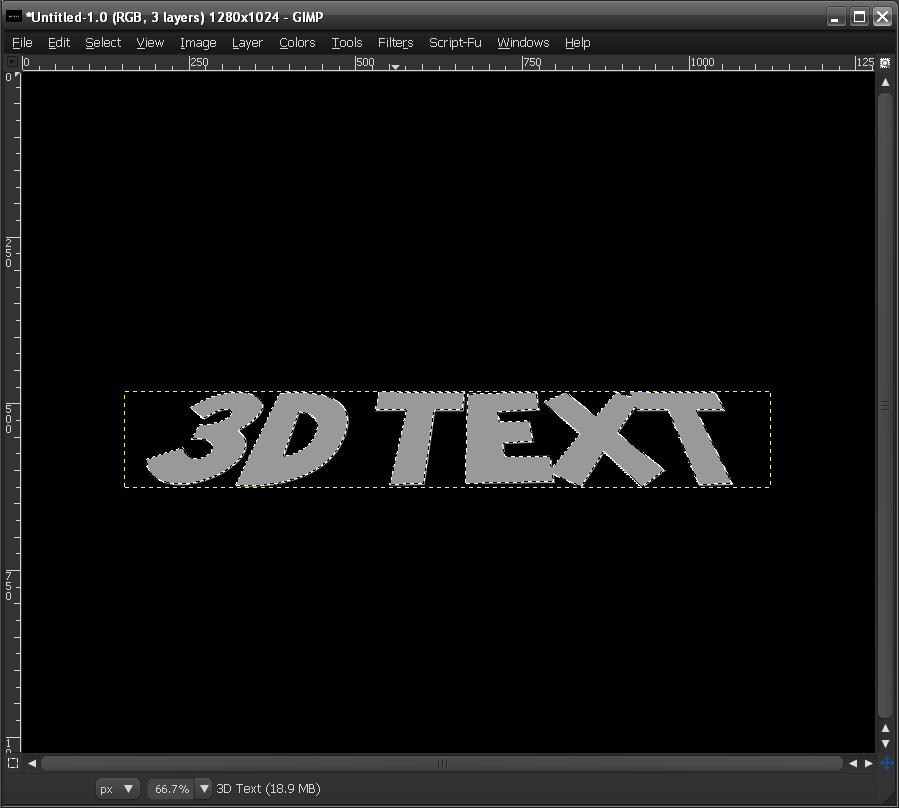This screenshot has width=899, height=808.
Task: Open the File menu
Action: pyautogui.click(x=21, y=42)
